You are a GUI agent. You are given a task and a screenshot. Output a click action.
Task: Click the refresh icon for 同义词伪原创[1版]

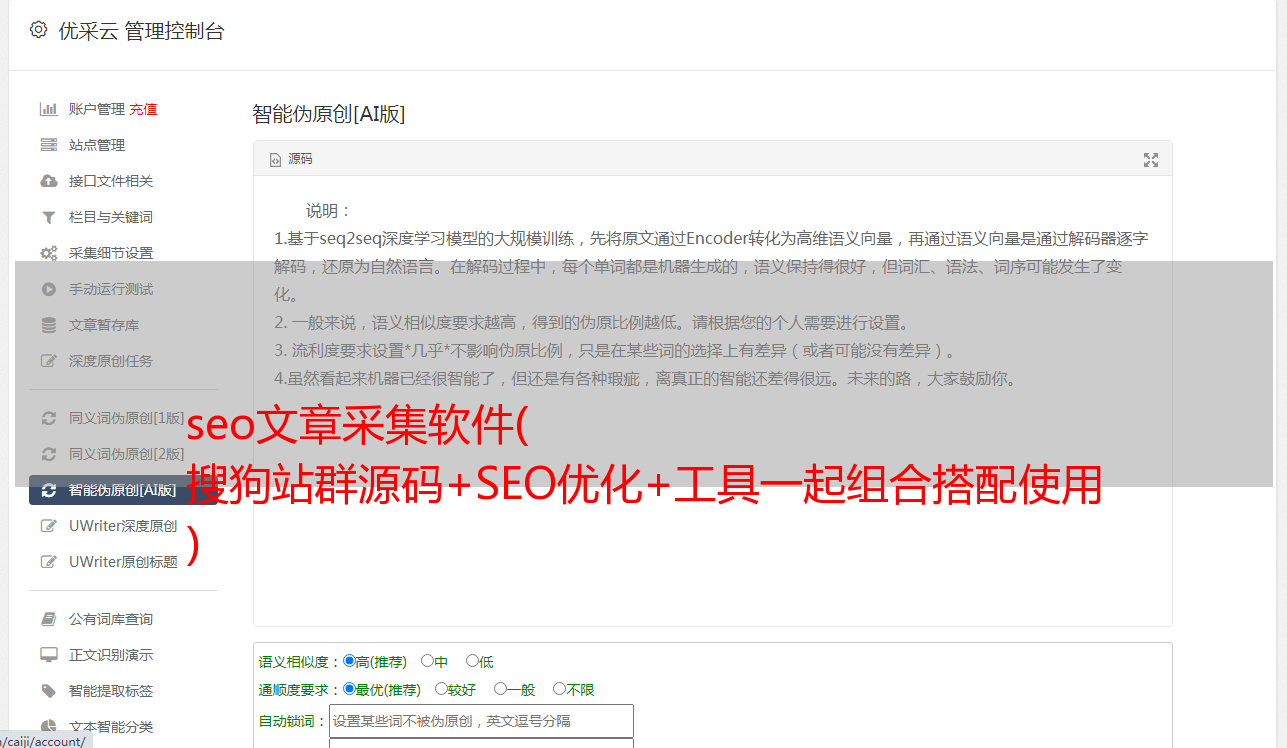(x=48, y=418)
